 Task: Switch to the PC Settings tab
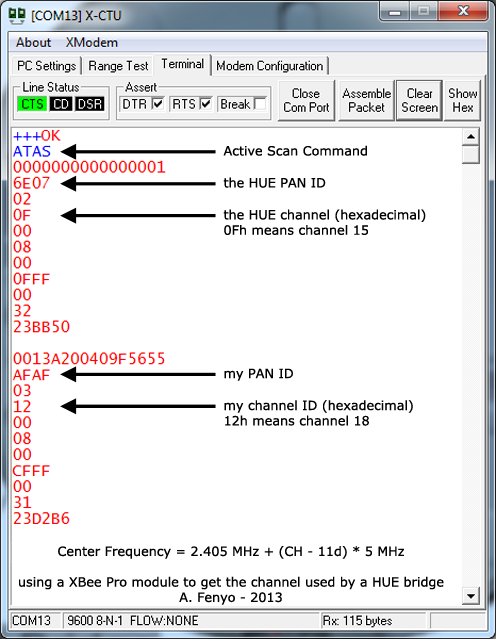pos(46,66)
